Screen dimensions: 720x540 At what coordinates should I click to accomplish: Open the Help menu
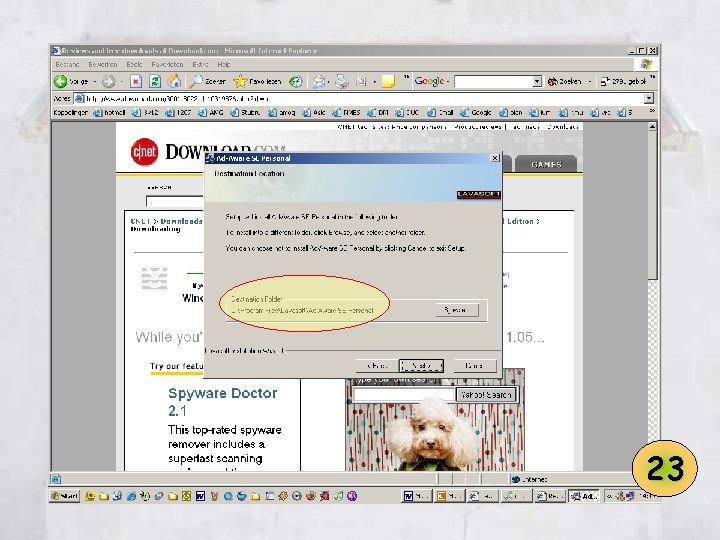pos(224,65)
